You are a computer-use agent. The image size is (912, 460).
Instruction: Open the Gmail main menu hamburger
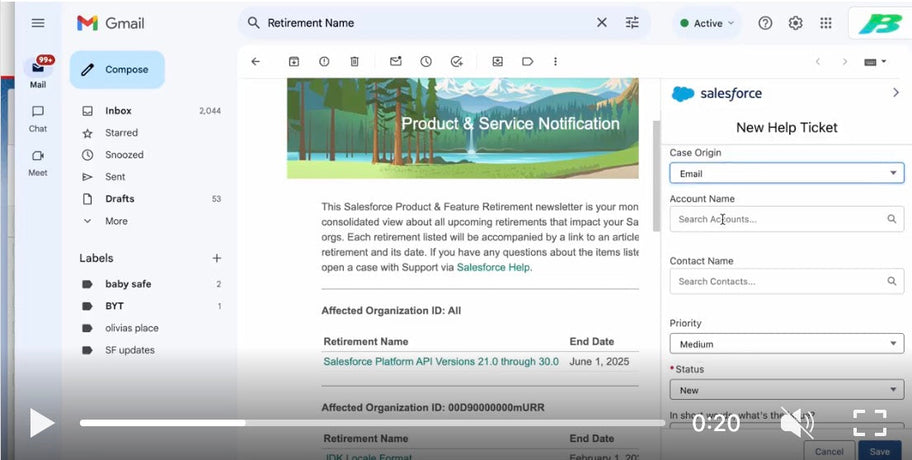(38, 23)
